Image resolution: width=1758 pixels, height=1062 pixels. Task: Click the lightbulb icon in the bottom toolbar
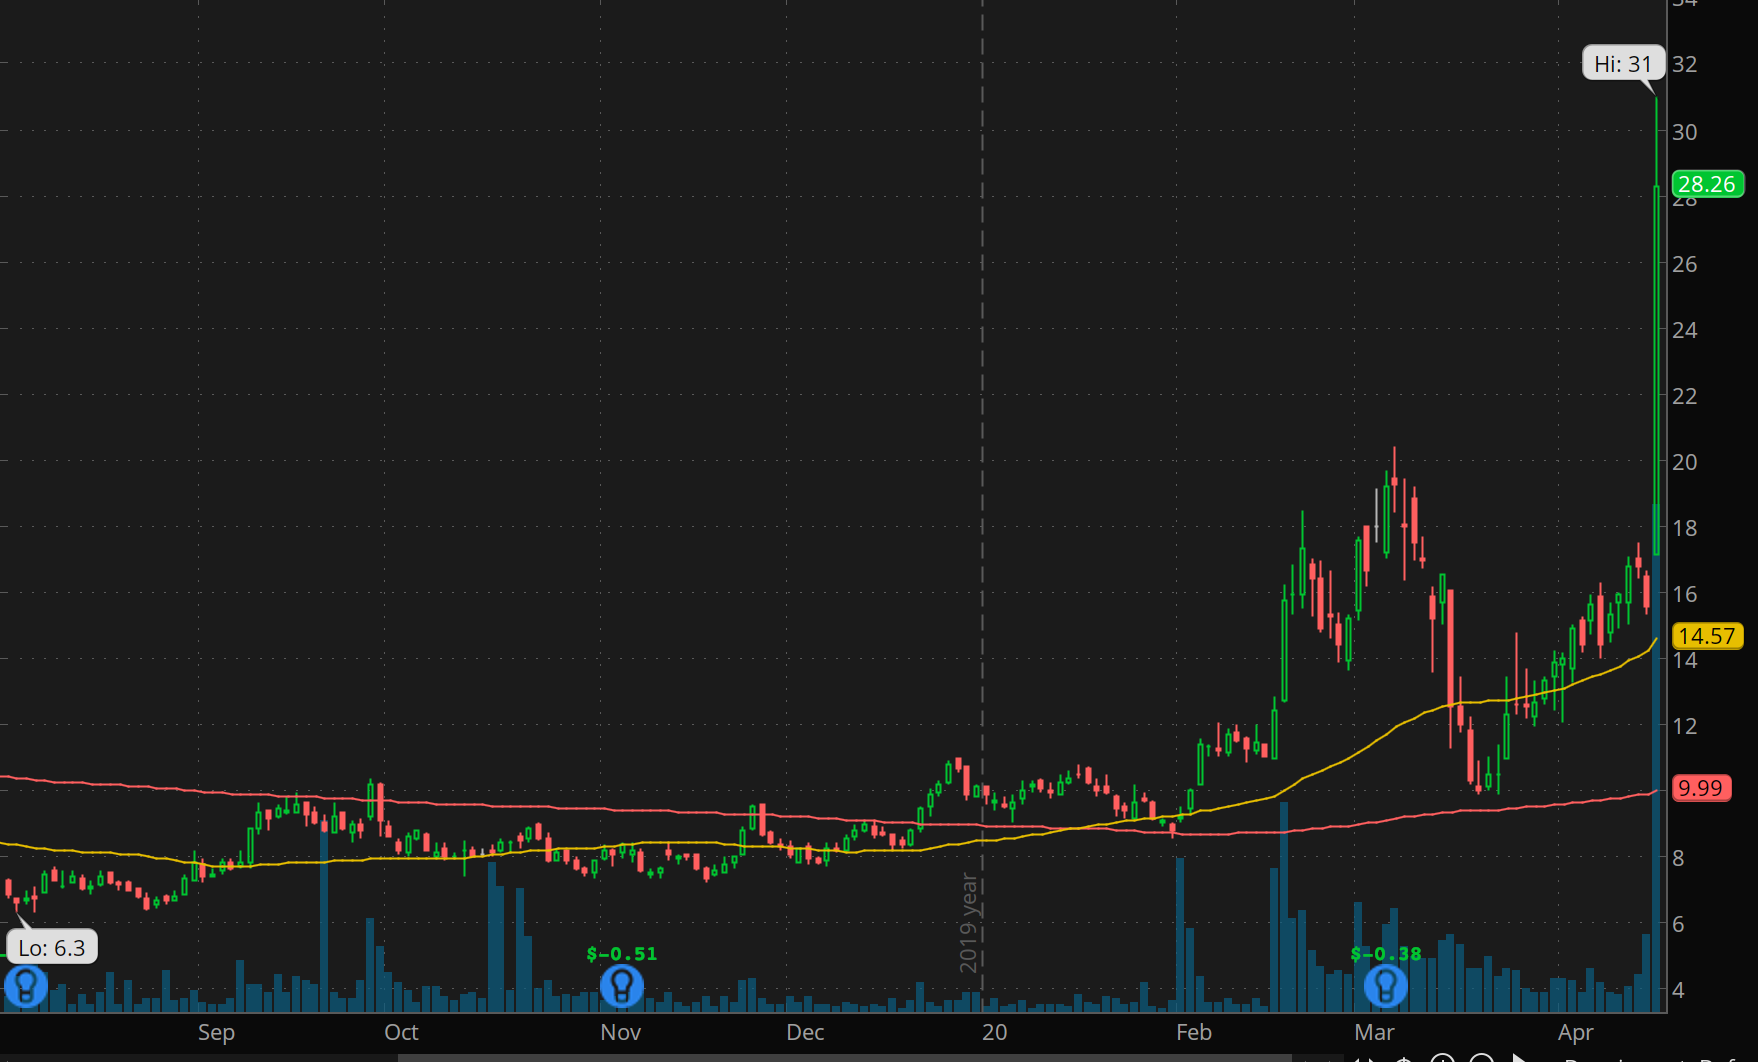click(1403, 1058)
